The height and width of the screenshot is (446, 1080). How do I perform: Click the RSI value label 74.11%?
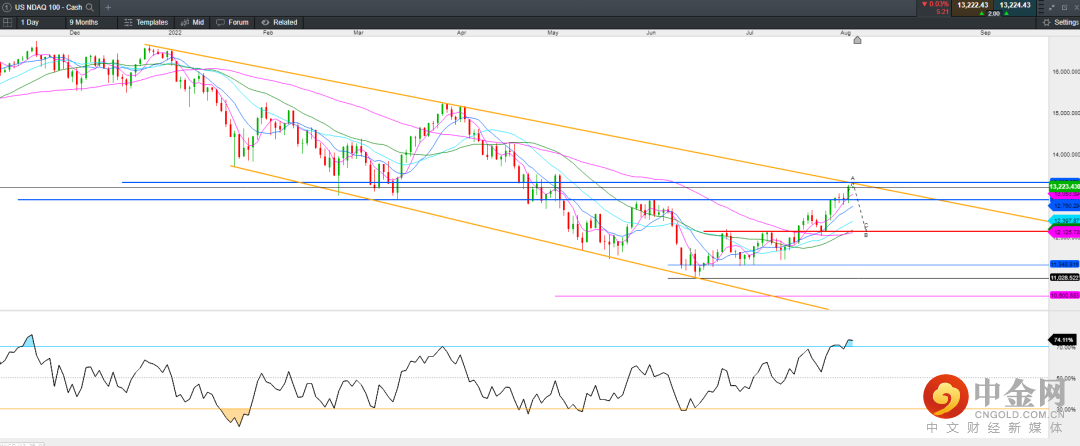pos(1062,340)
